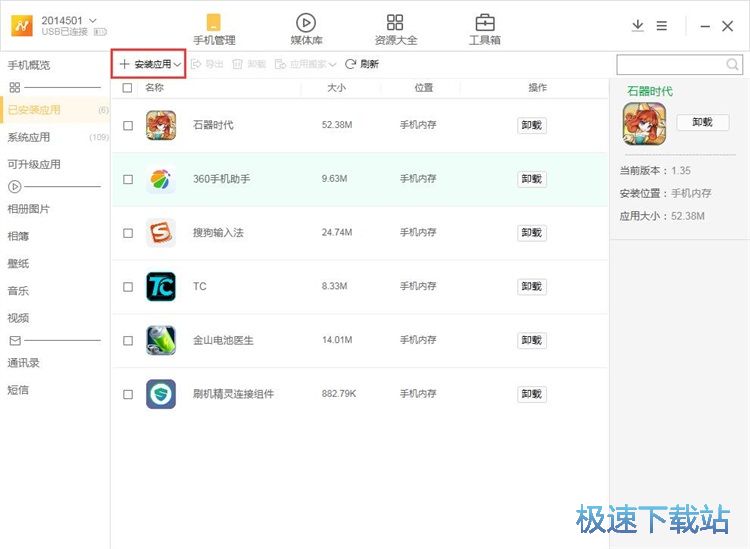Uninstall 360手机助手 with its 卸载 button
Image resolution: width=750 pixels, height=549 pixels.
tap(531, 179)
